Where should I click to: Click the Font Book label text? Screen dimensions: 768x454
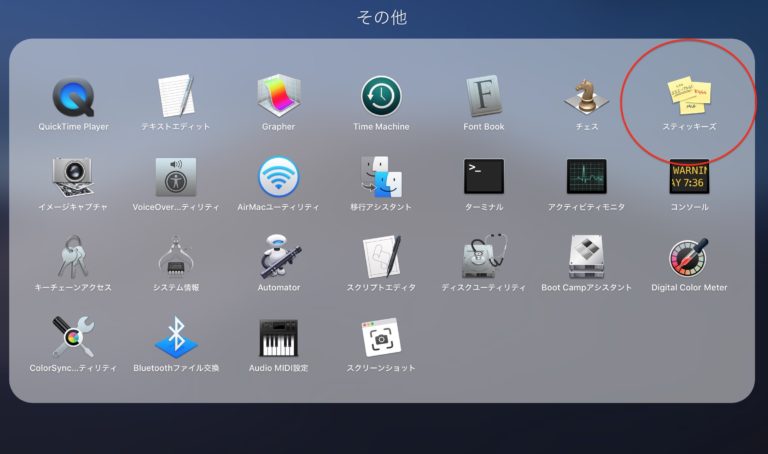tap(483, 126)
